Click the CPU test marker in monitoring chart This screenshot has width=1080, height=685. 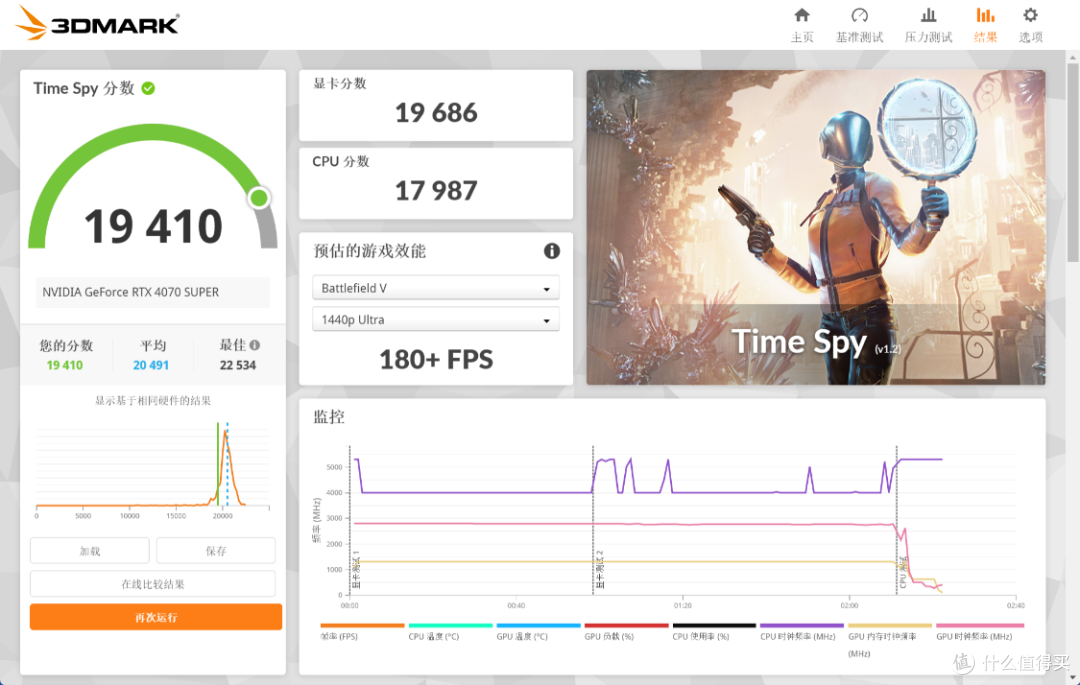[903, 573]
